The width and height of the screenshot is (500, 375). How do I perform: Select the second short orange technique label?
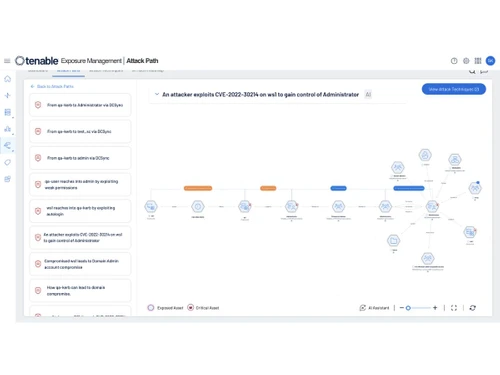[268, 188]
